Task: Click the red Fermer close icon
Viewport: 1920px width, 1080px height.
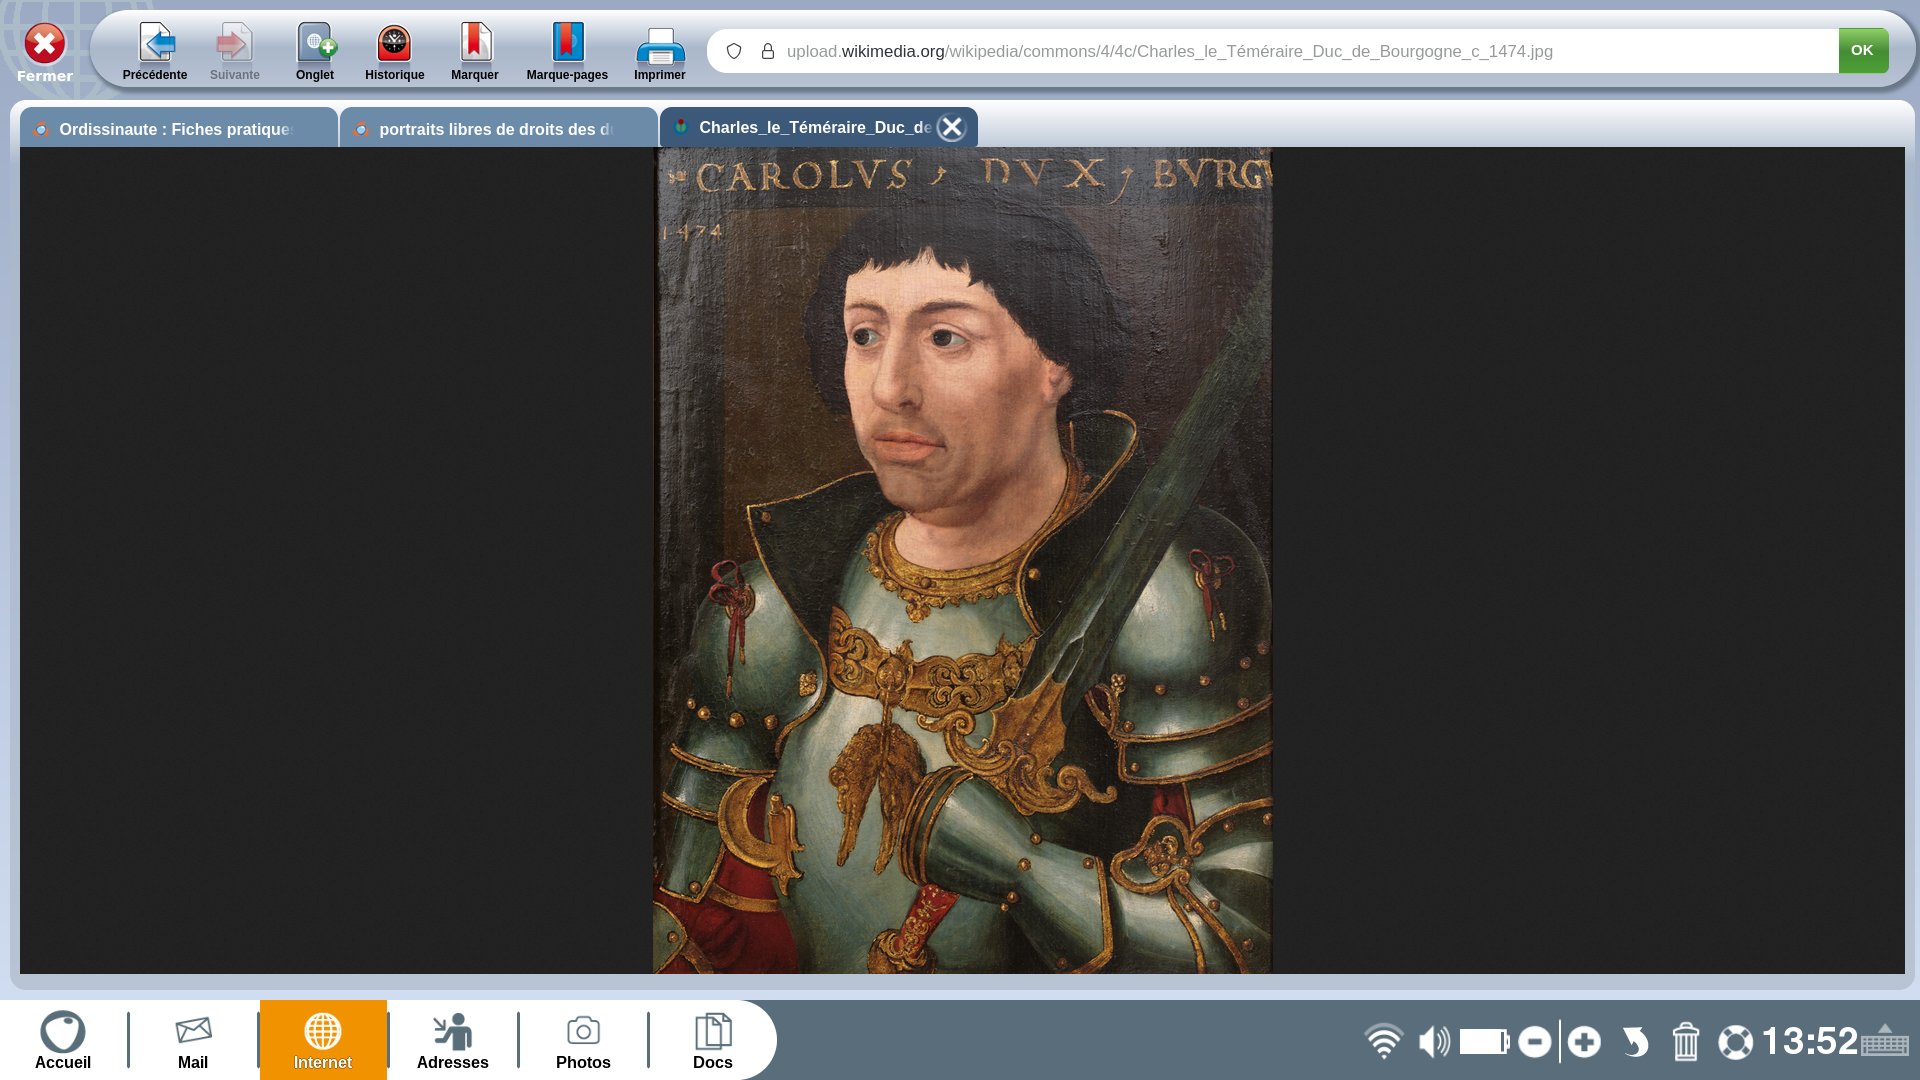Action: [45, 45]
